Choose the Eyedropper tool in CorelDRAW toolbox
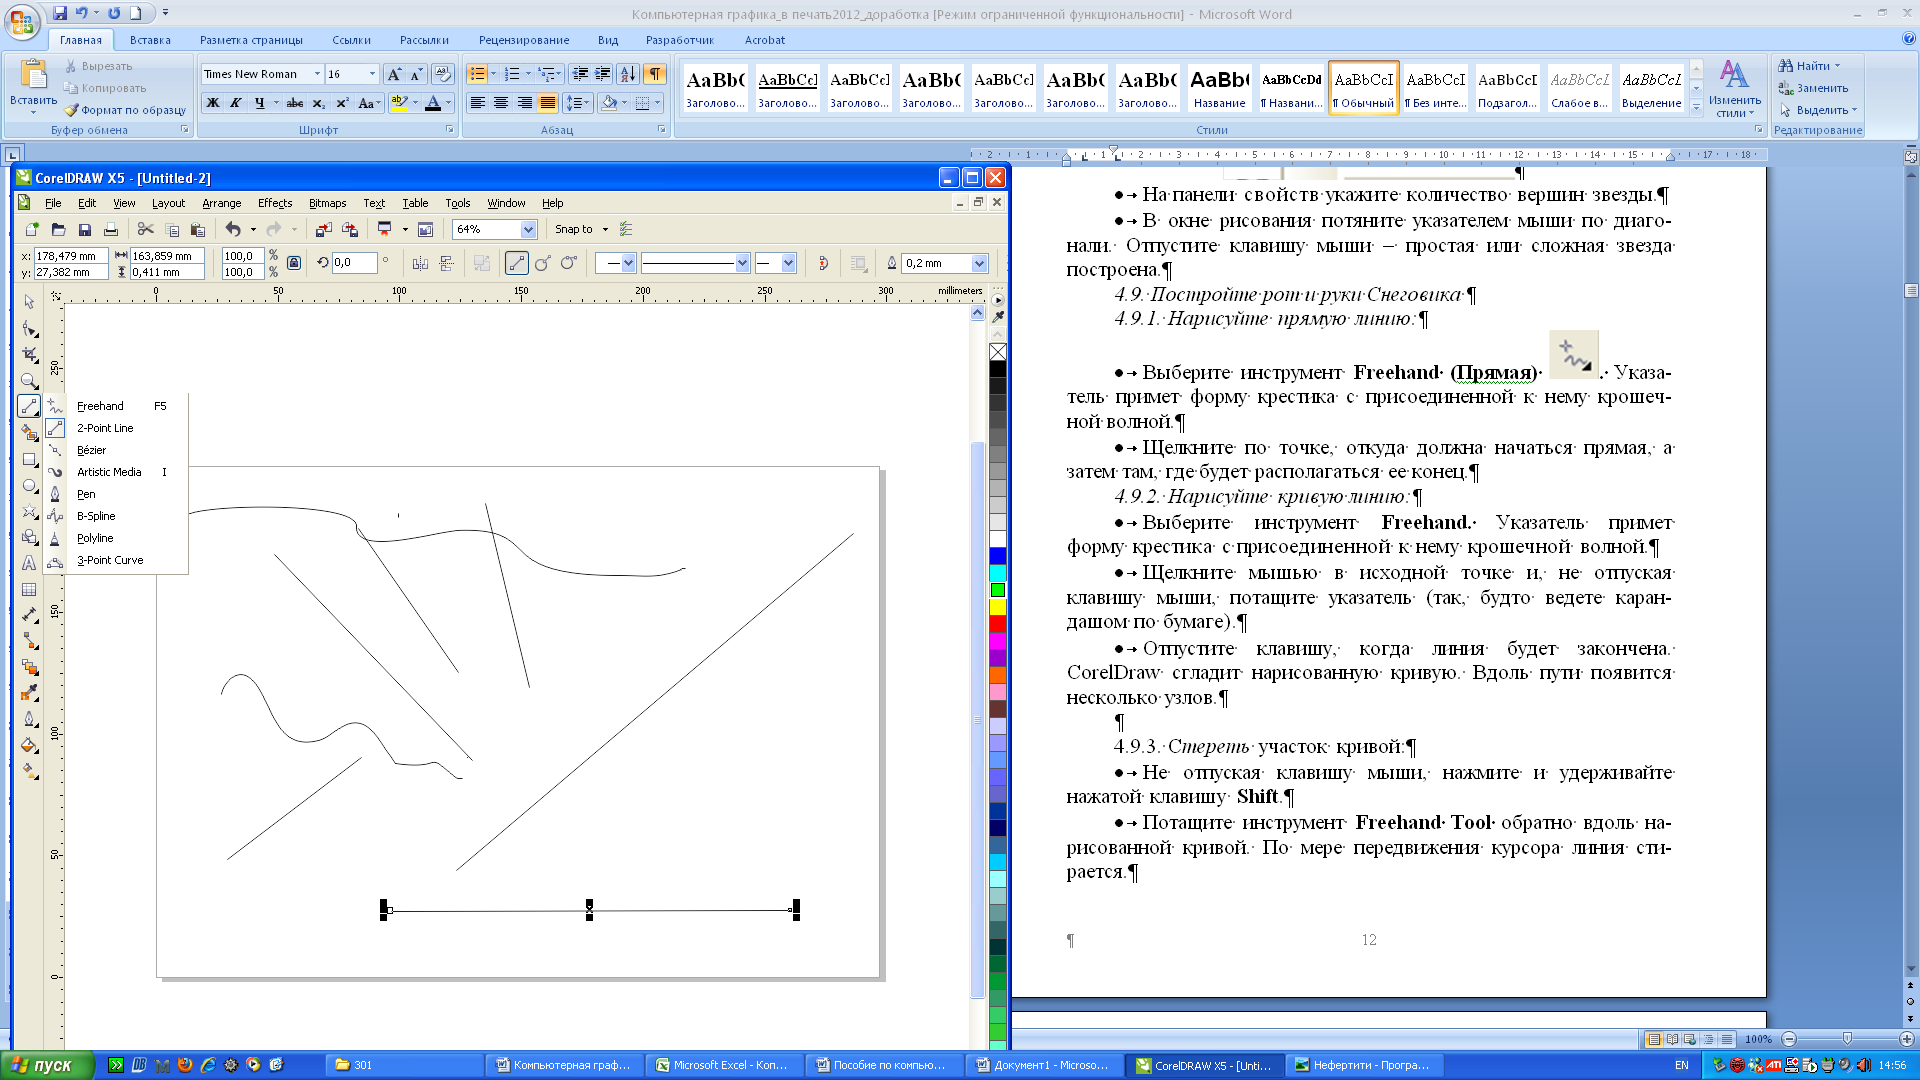The height and width of the screenshot is (1080, 1920). pyautogui.click(x=29, y=693)
